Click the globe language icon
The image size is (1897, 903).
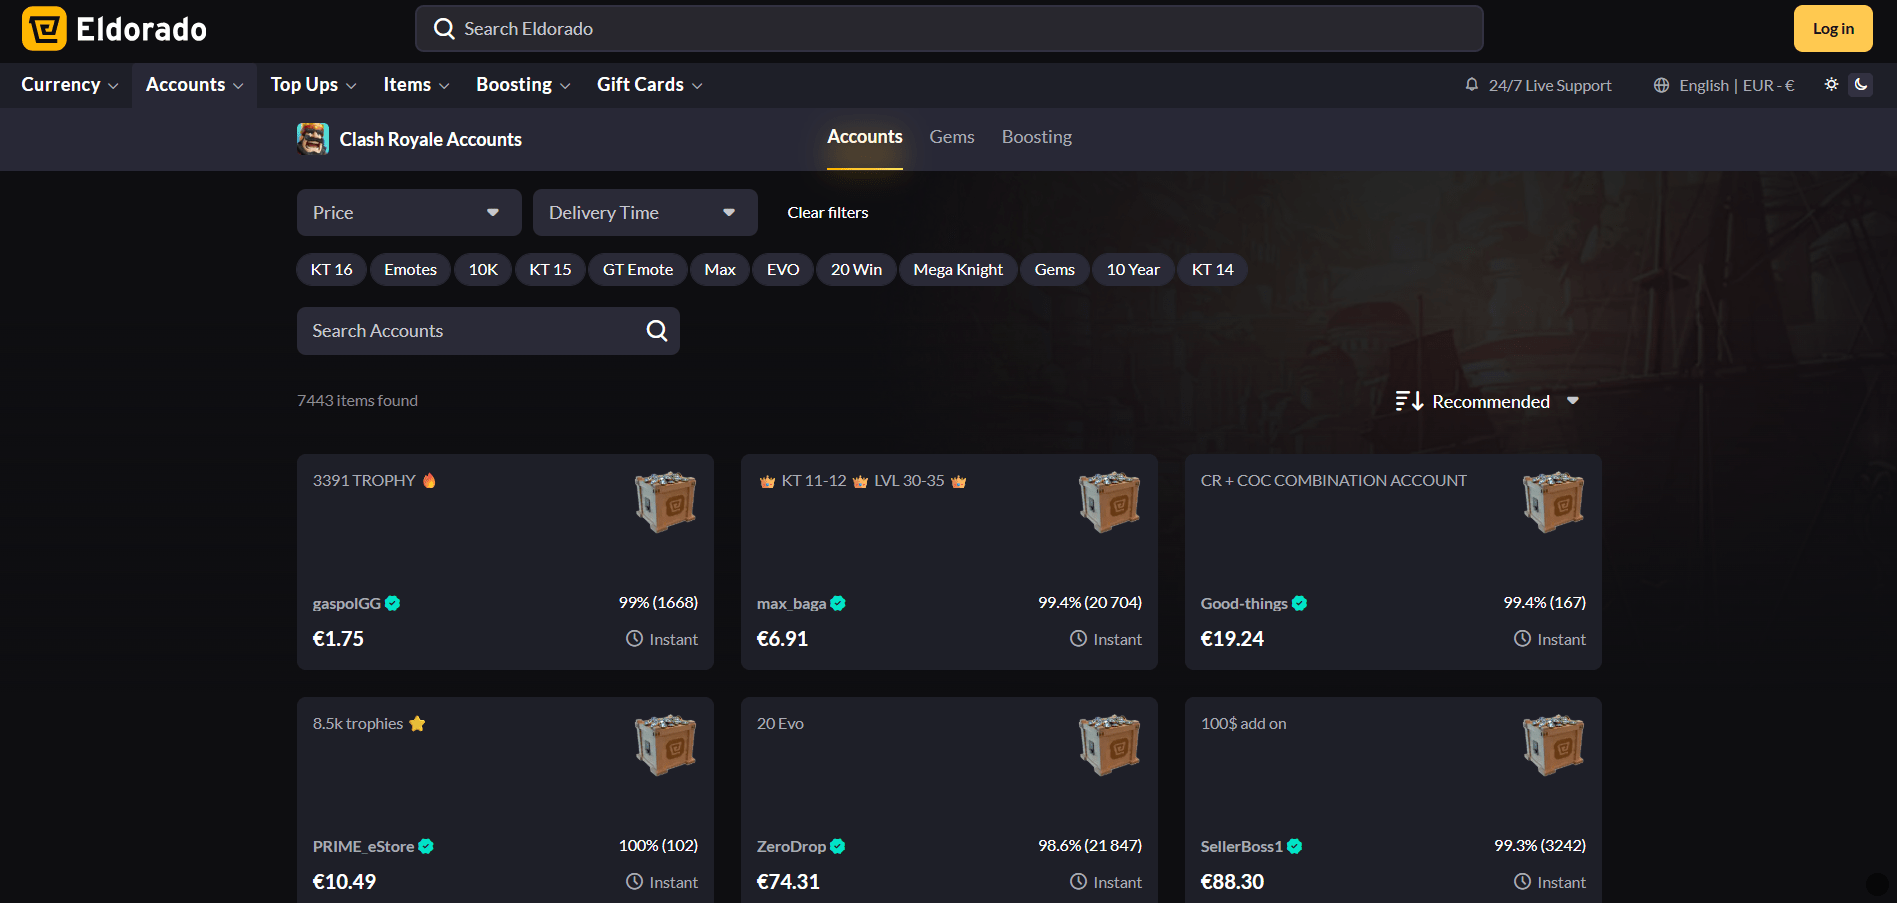click(1661, 85)
